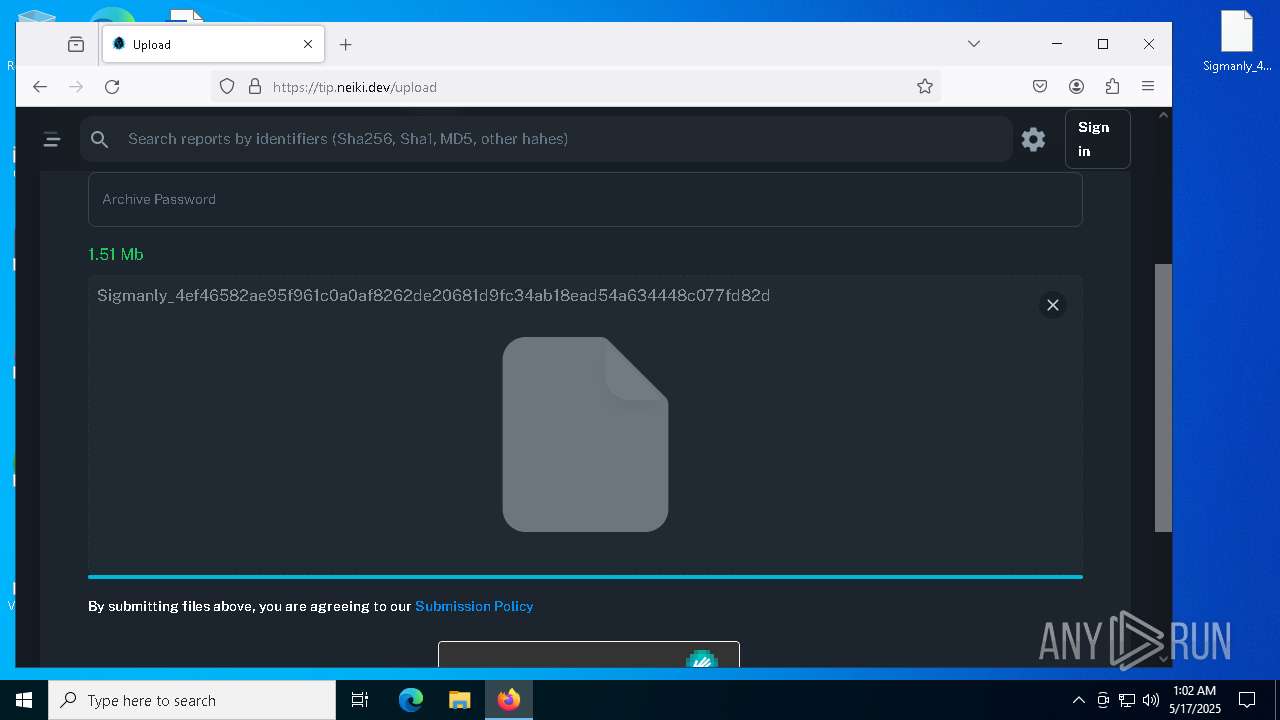Reload the current page

[x=112, y=87]
